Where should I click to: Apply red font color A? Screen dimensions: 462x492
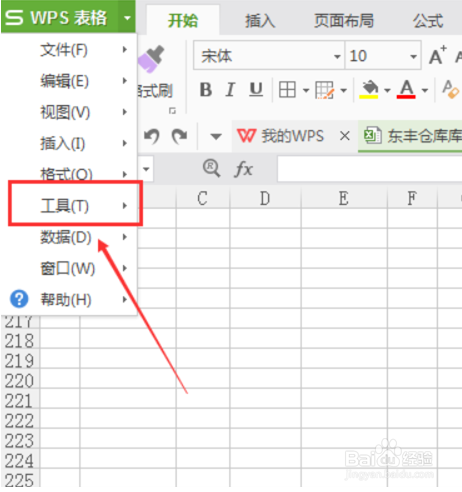pos(406,89)
